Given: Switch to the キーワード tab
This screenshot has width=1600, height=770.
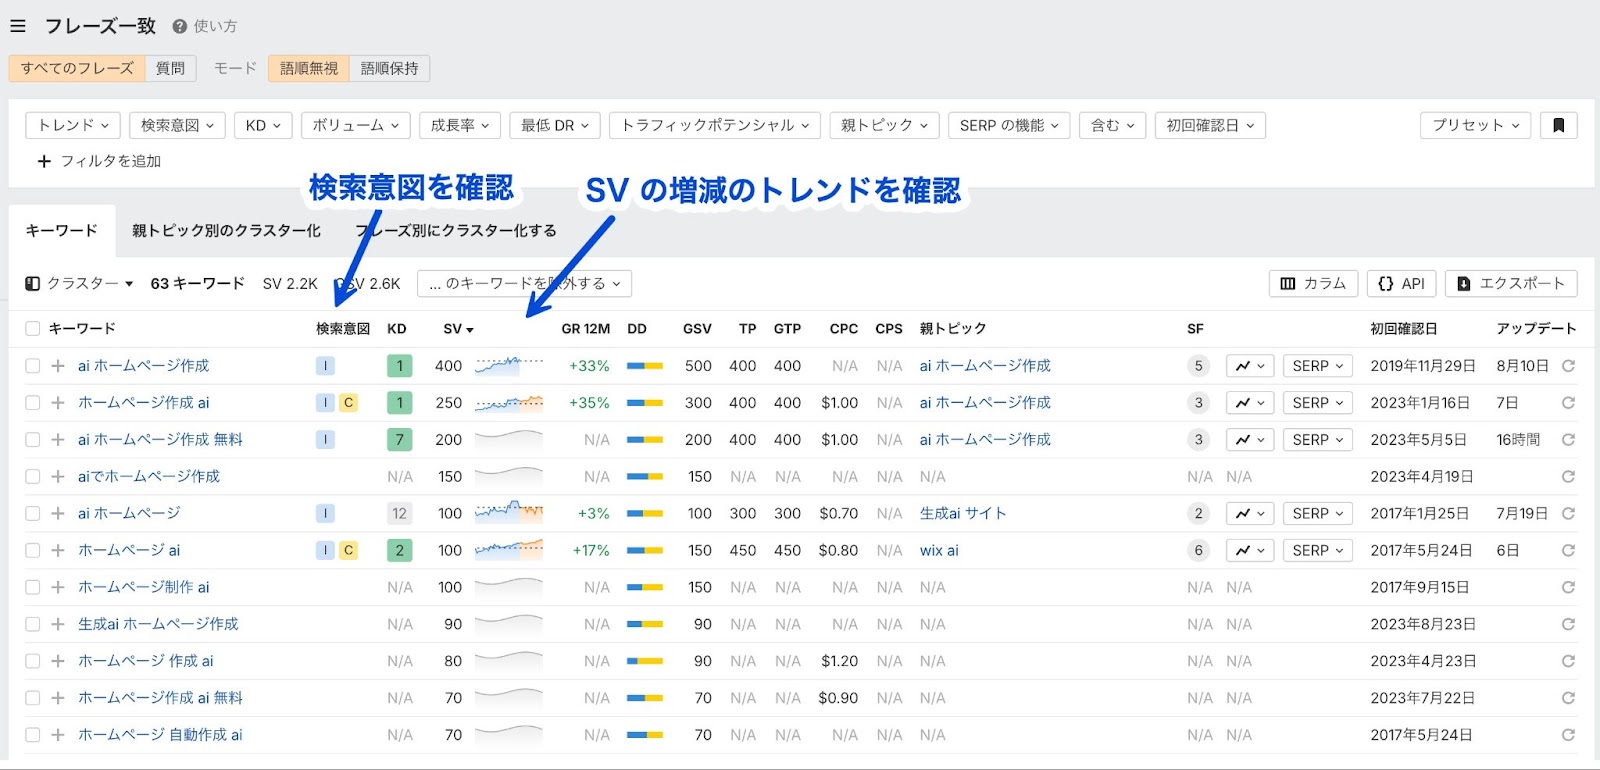Looking at the screenshot, I should point(62,231).
